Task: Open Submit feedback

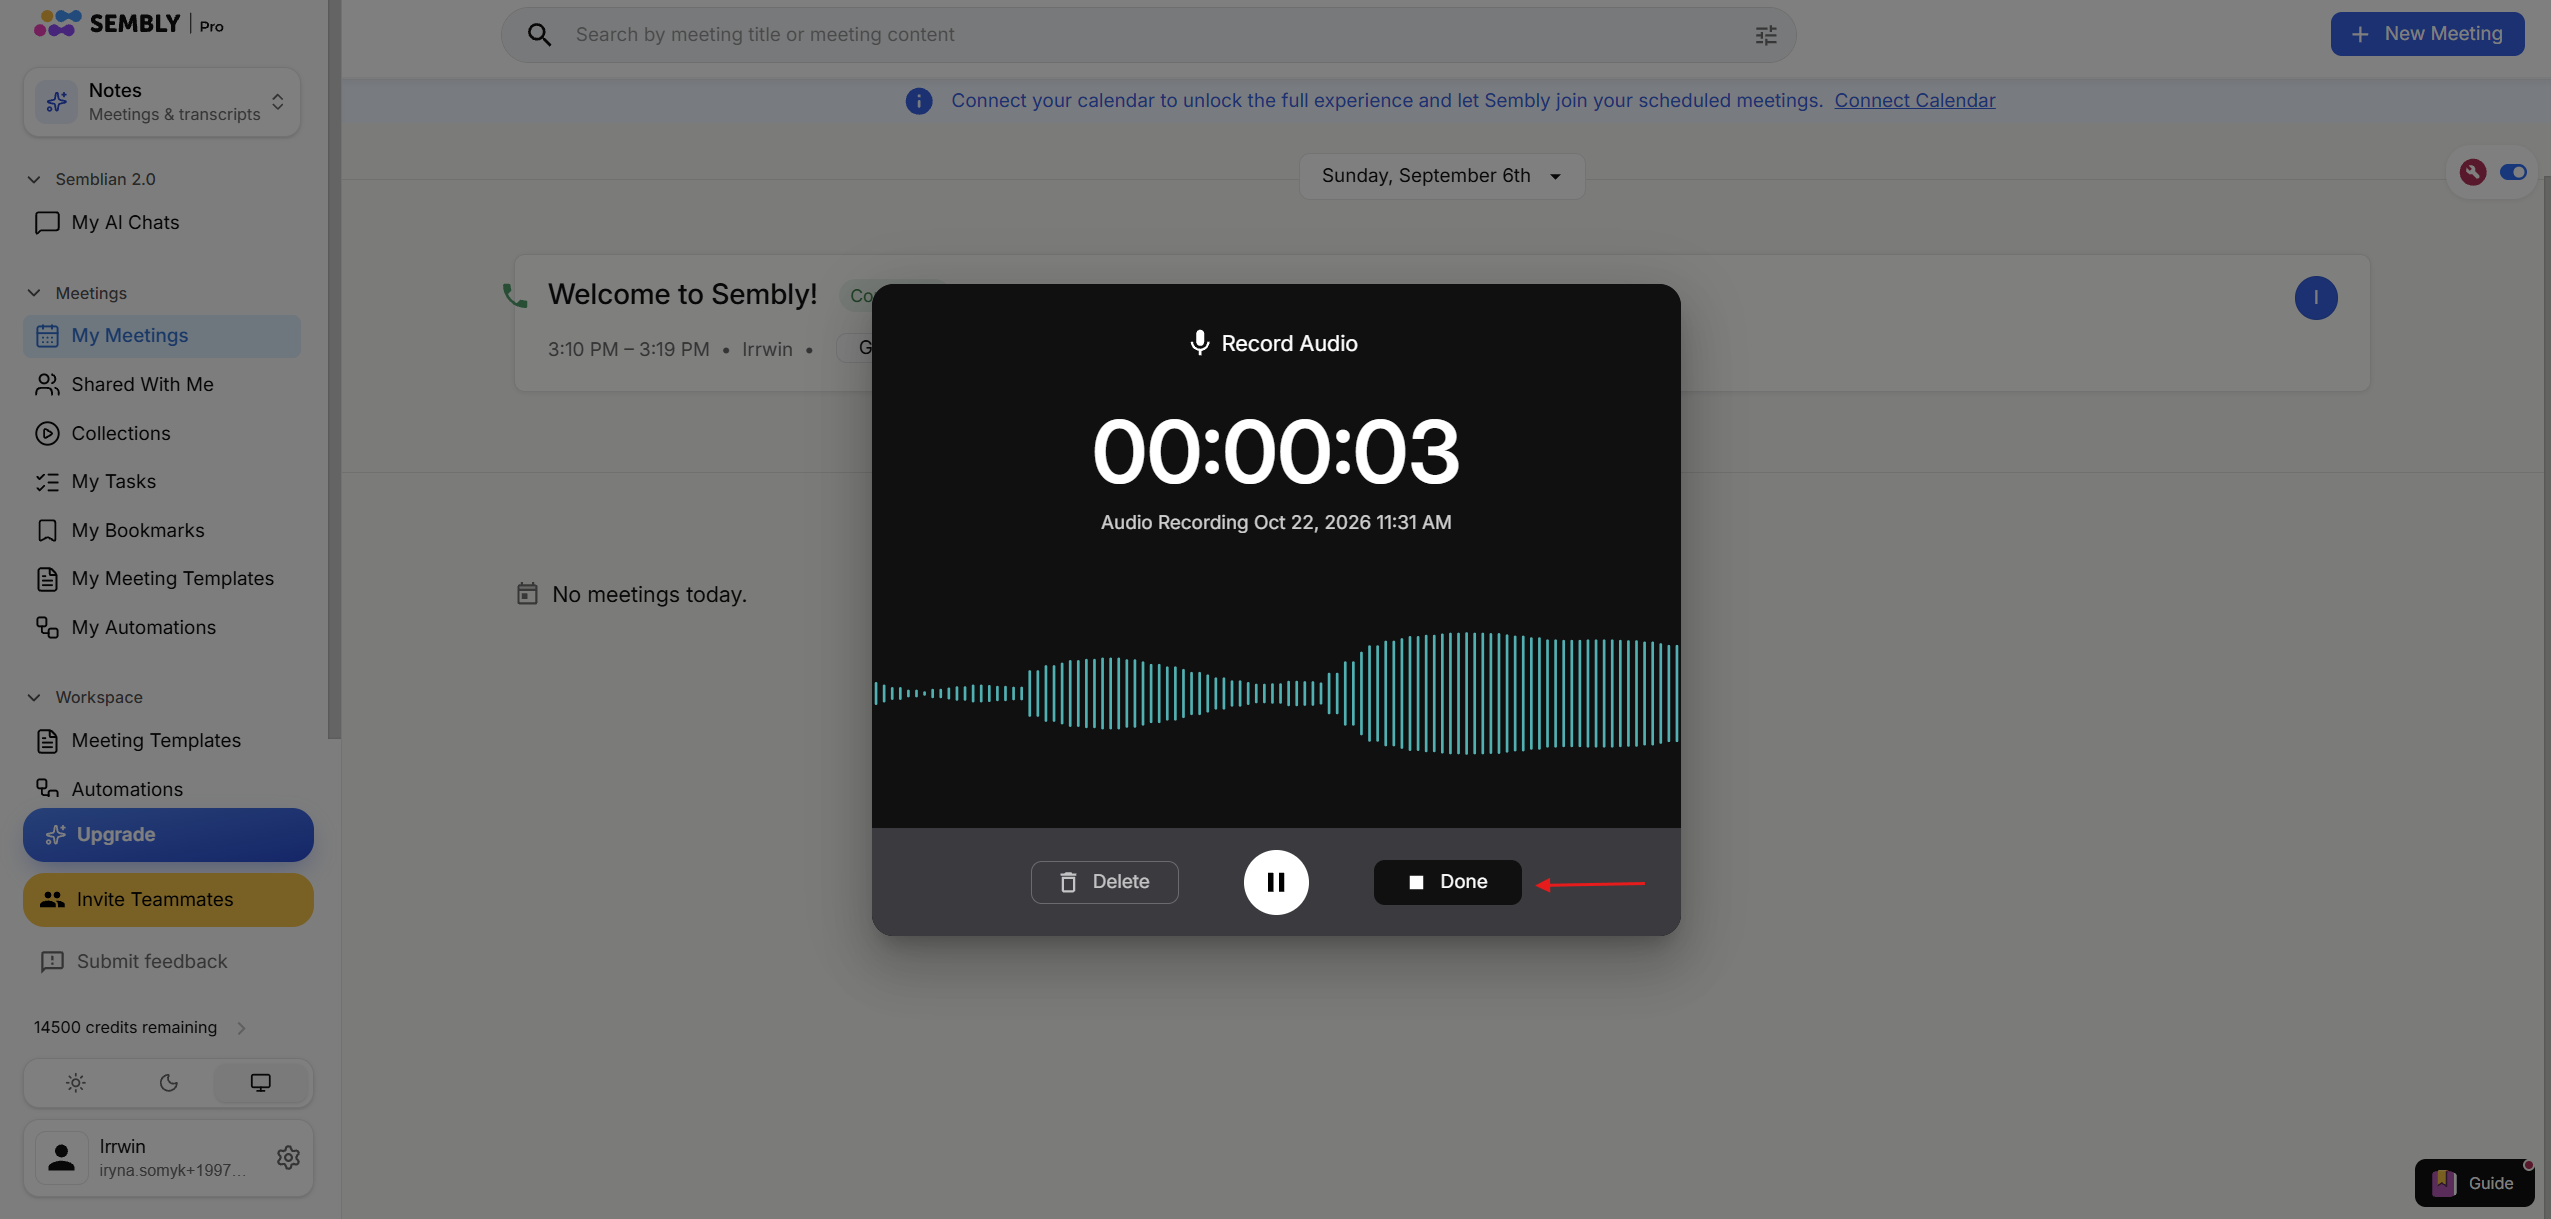Action: [x=134, y=961]
